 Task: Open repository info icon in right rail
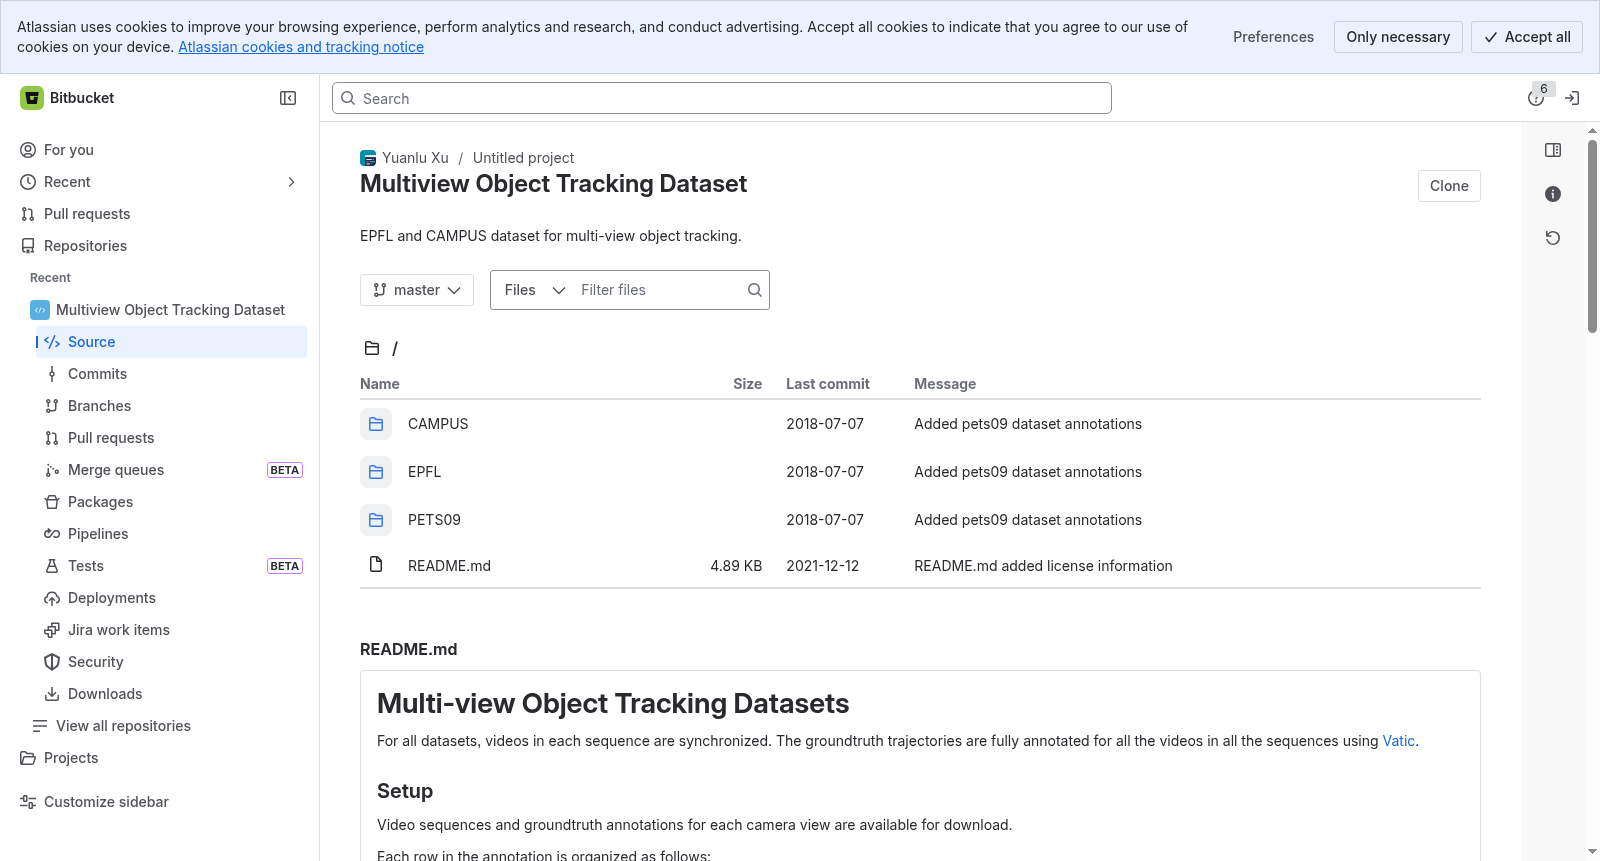click(1553, 194)
